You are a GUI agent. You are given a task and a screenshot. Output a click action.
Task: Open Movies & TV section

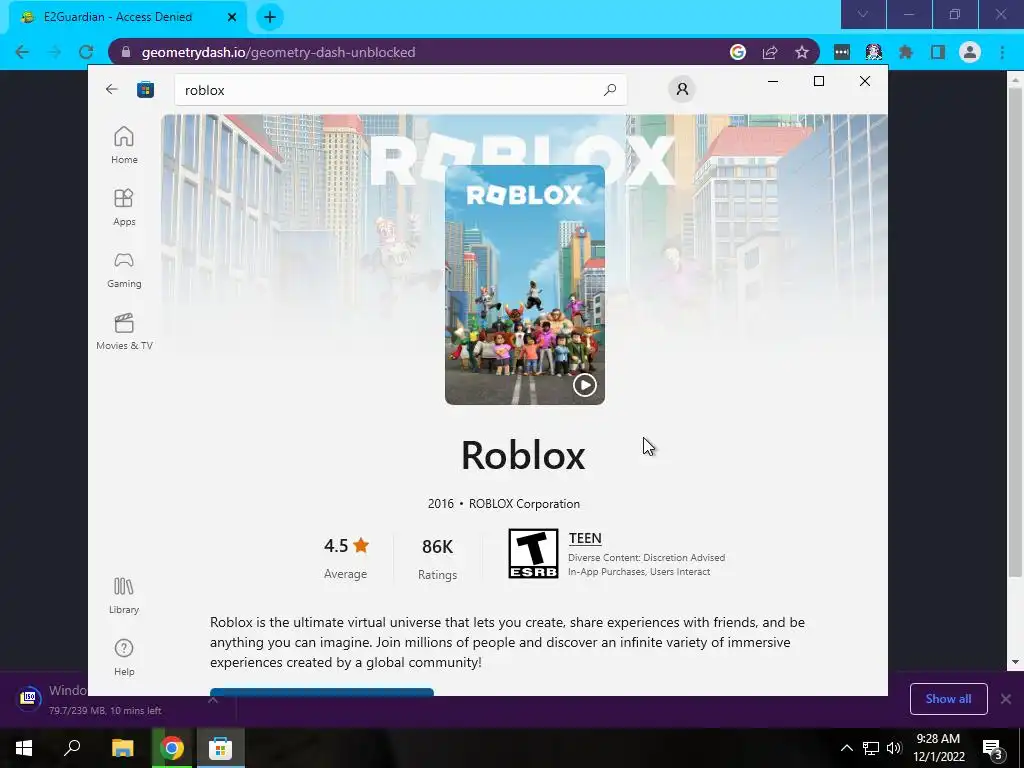(x=124, y=331)
